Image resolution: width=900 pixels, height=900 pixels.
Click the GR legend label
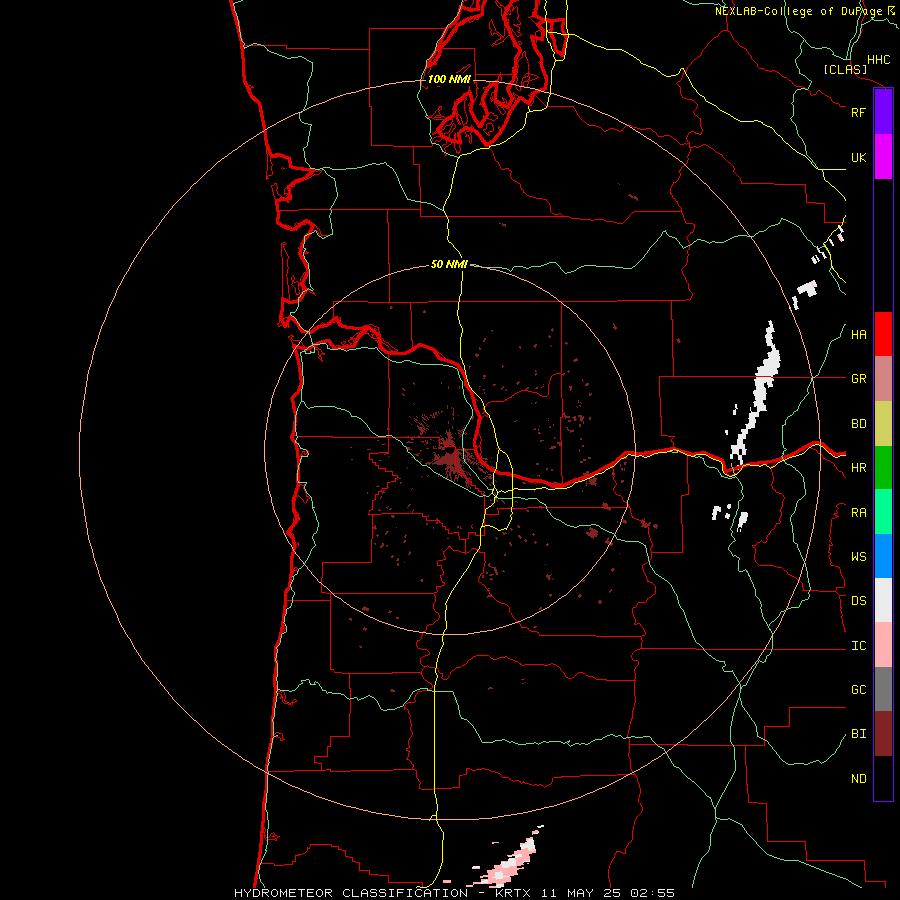858,379
